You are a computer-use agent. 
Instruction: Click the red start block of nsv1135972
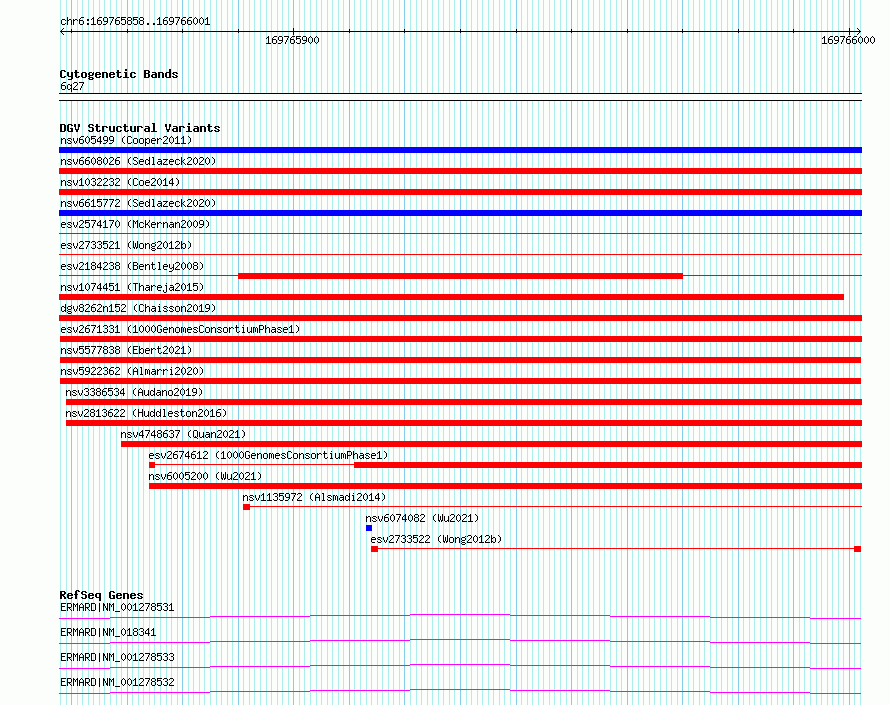click(x=246, y=507)
